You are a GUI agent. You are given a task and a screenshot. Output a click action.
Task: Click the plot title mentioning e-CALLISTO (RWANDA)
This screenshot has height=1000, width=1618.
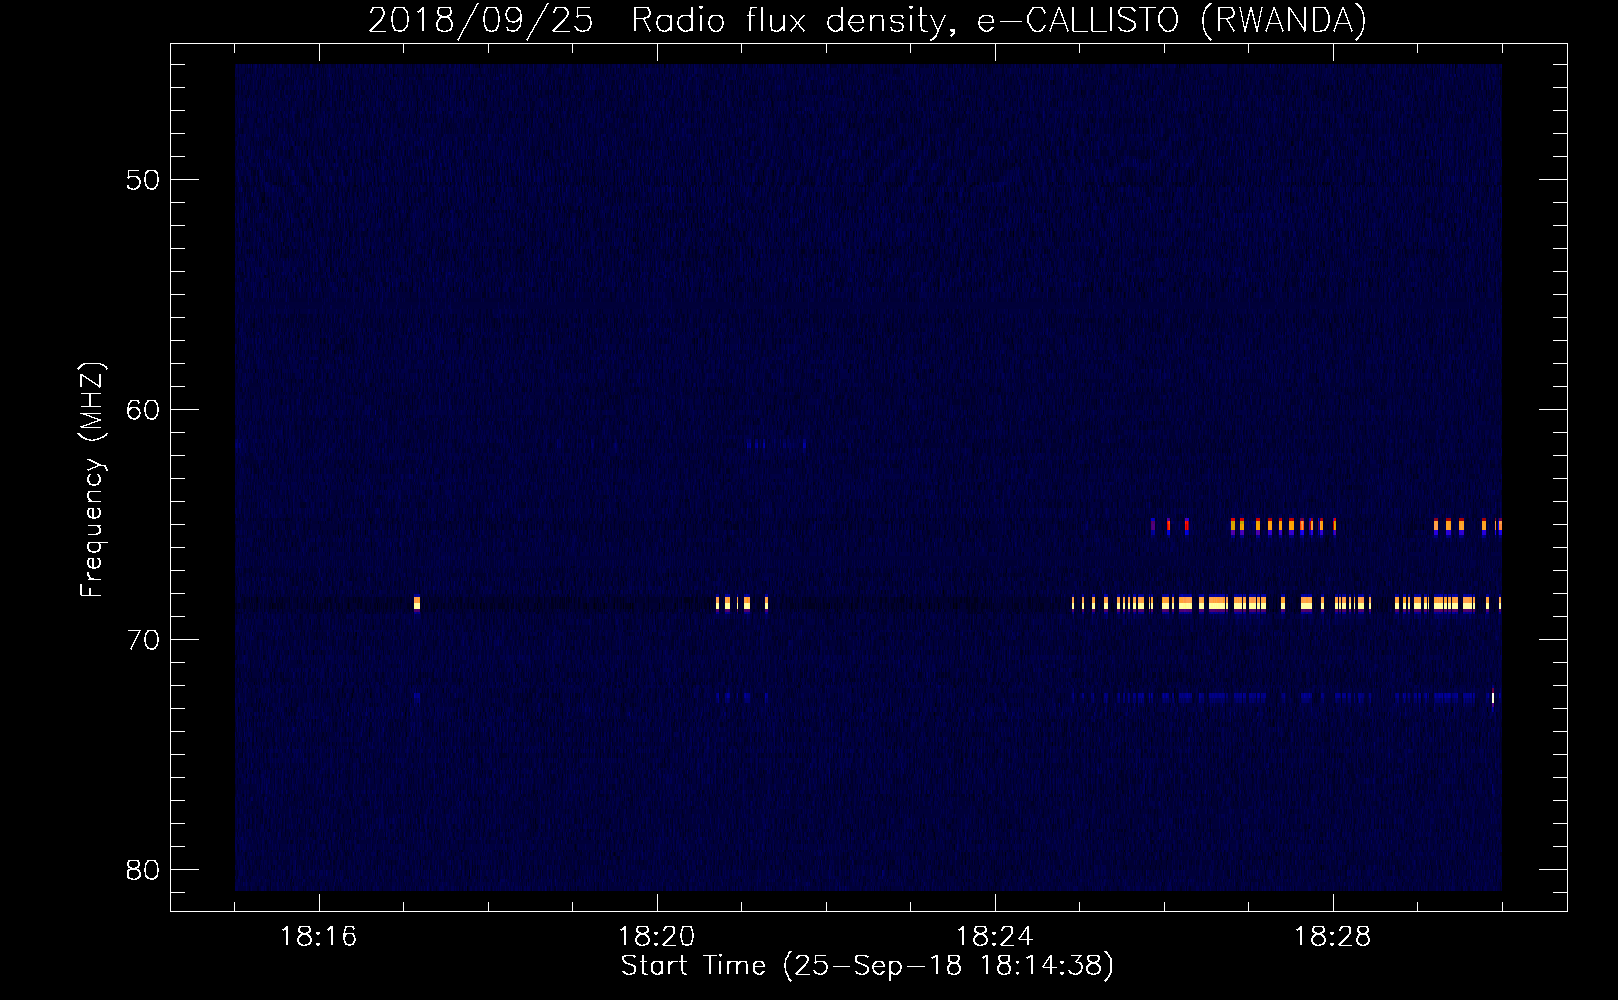(x=867, y=20)
